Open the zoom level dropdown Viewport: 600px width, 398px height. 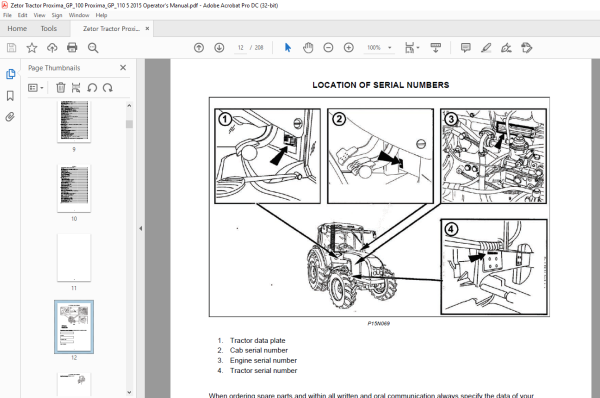pos(390,48)
